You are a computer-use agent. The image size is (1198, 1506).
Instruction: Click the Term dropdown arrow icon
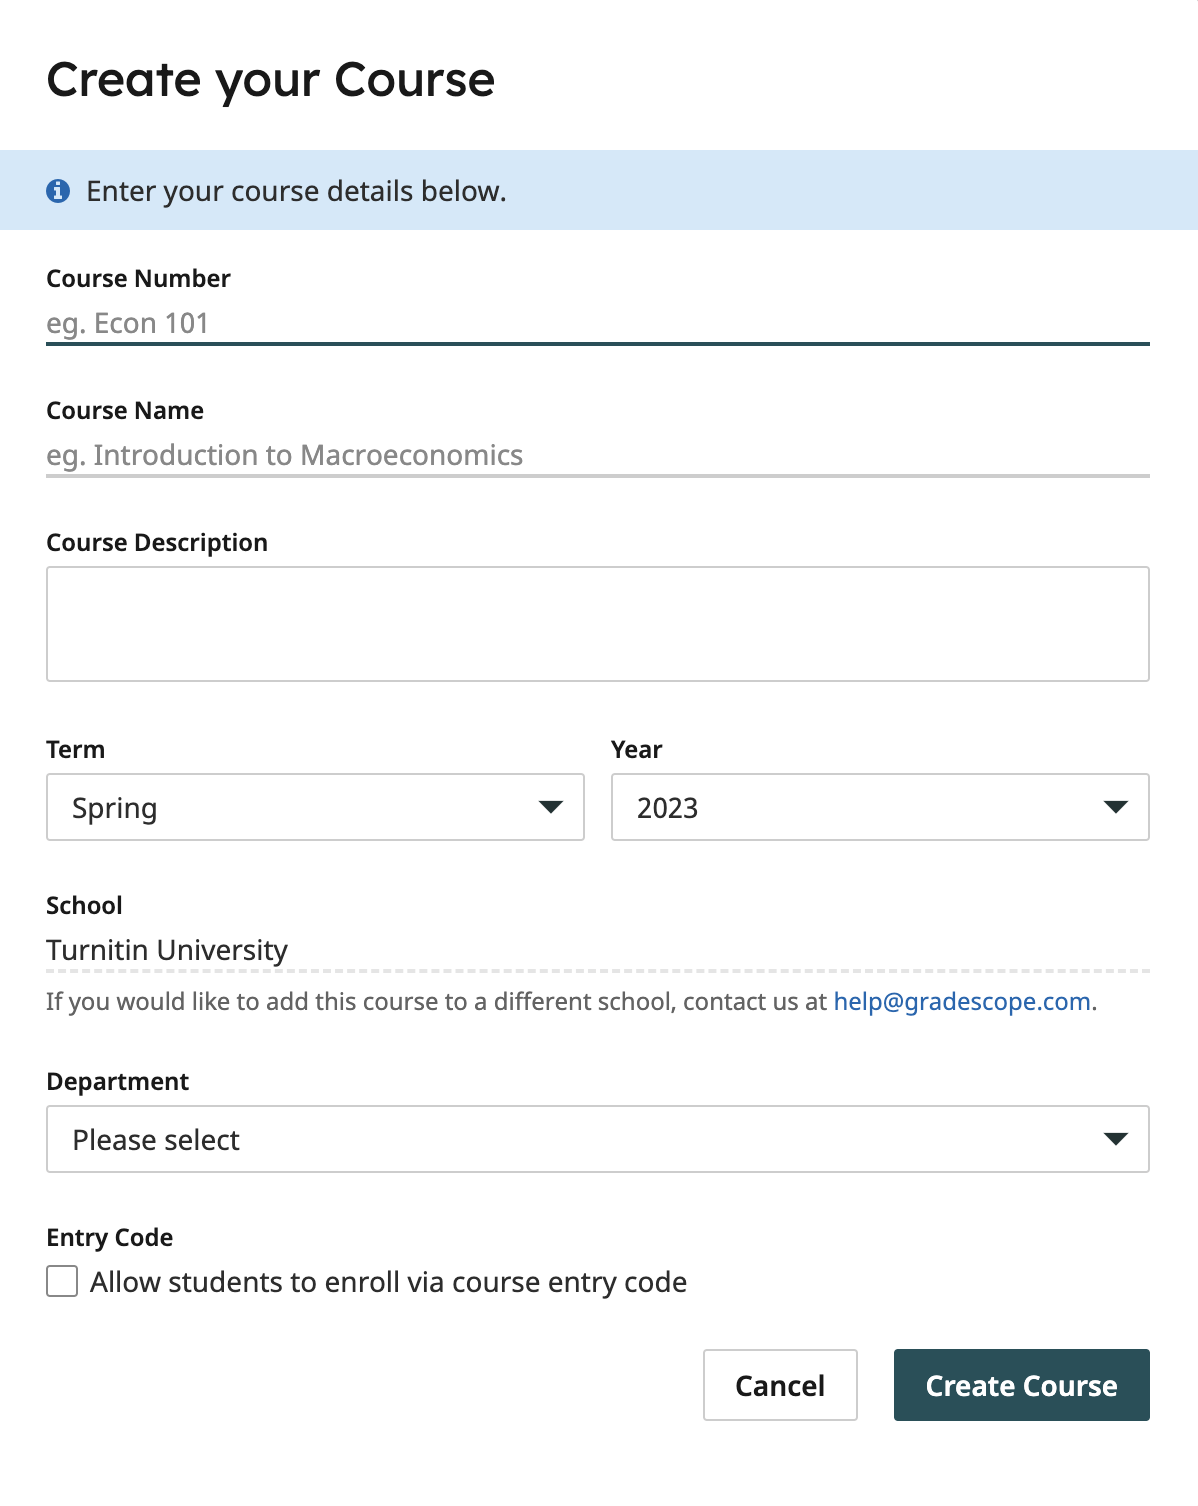pyautogui.click(x=551, y=807)
